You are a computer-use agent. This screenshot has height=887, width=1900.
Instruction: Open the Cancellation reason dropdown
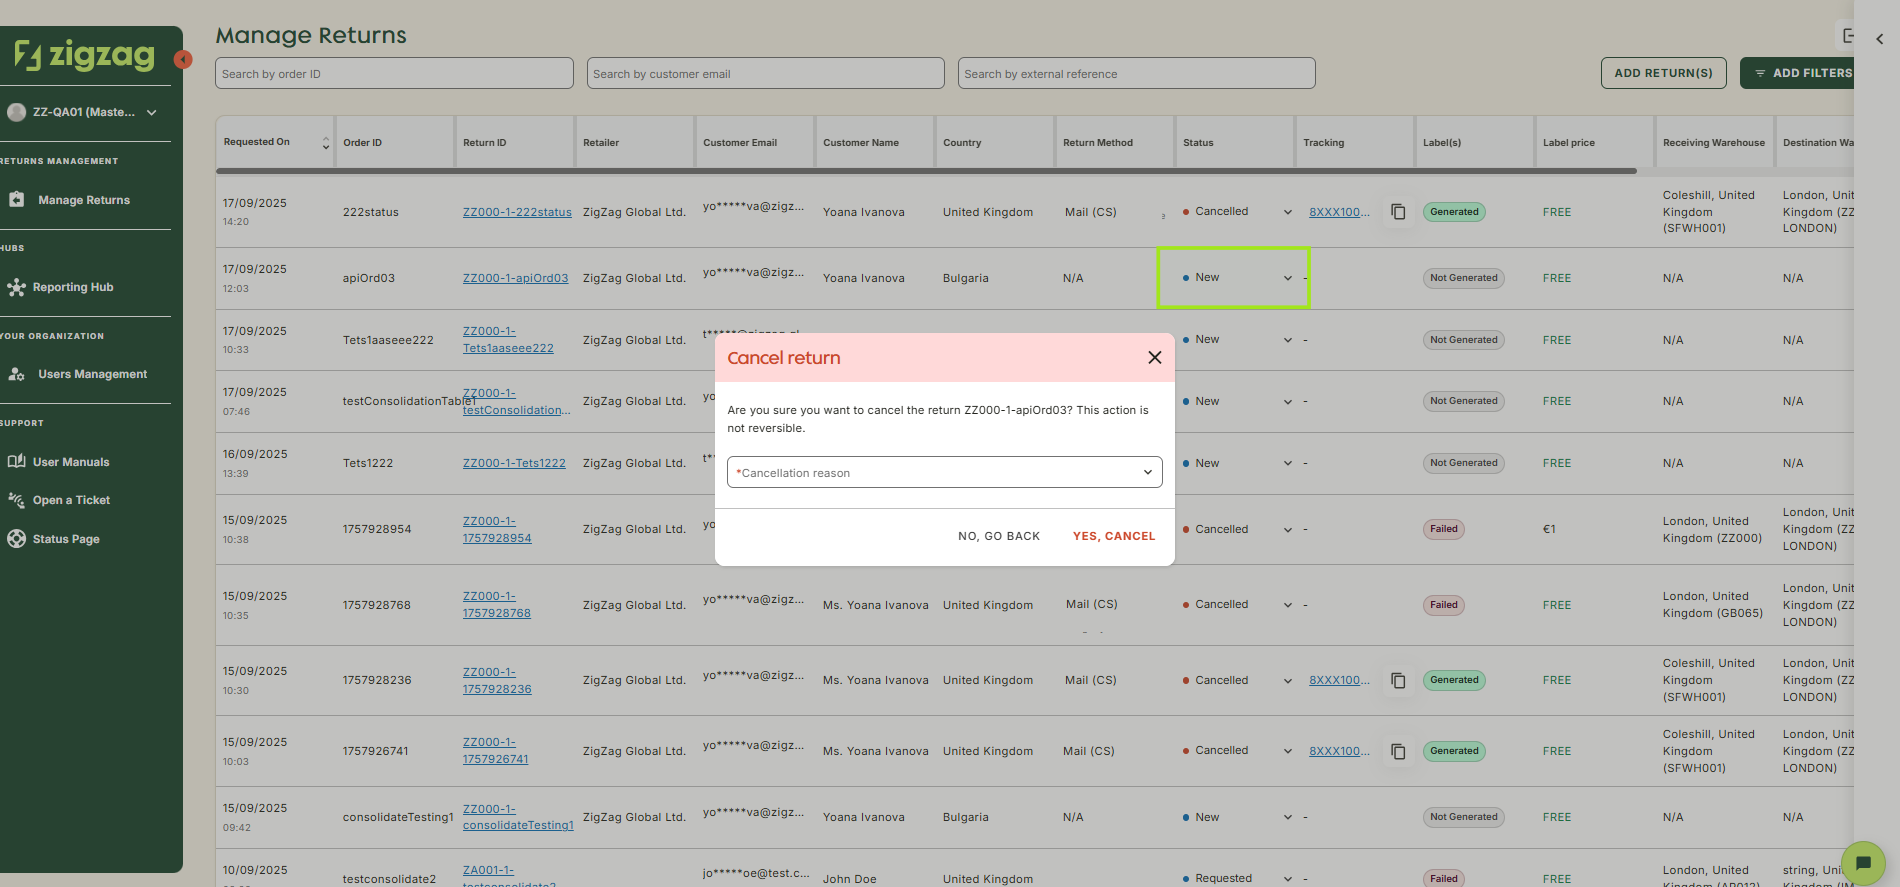pyautogui.click(x=944, y=473)
